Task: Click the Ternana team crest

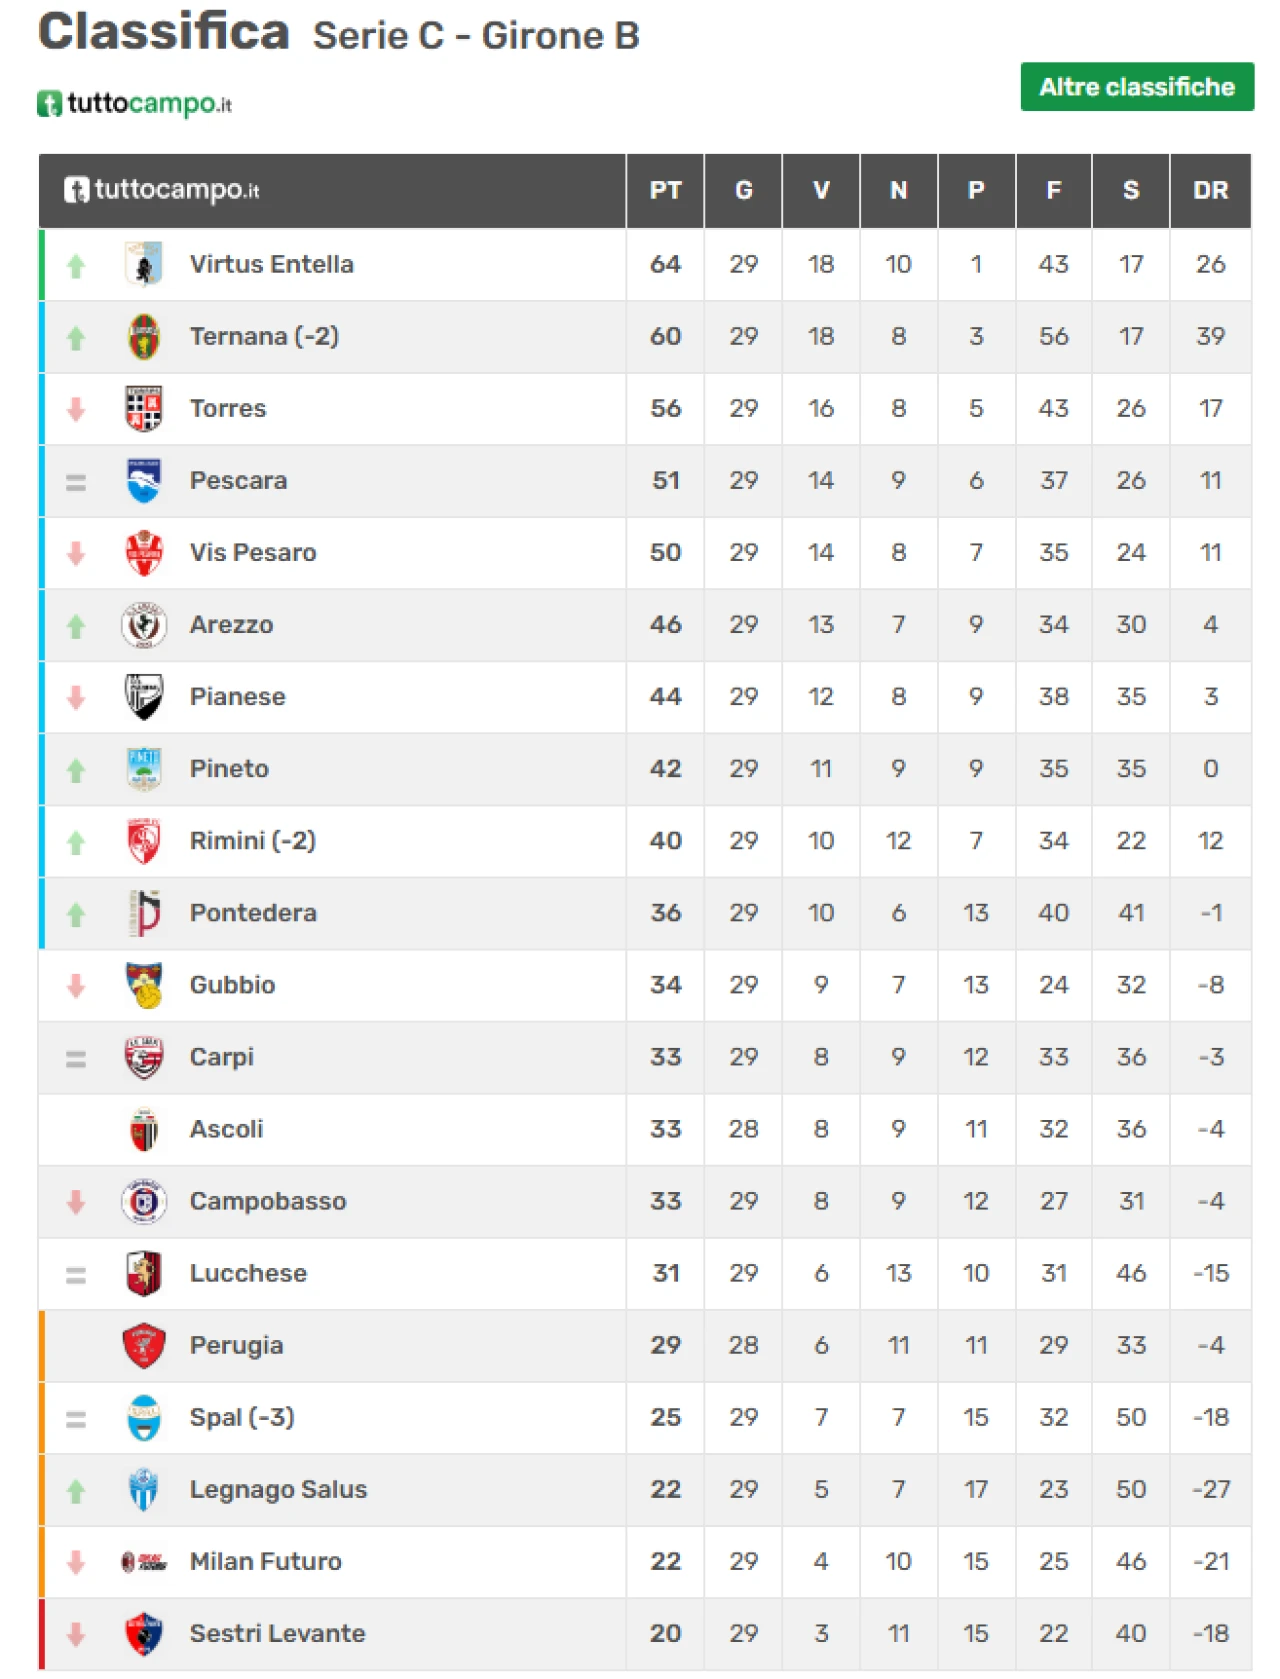Action: pyautogui.click(x=144, y=336)
